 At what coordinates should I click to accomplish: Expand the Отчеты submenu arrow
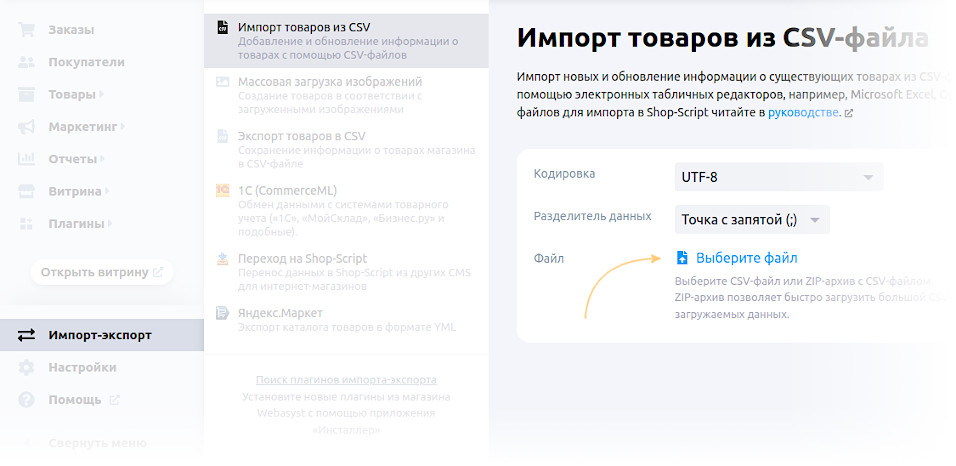click(102, 159)
